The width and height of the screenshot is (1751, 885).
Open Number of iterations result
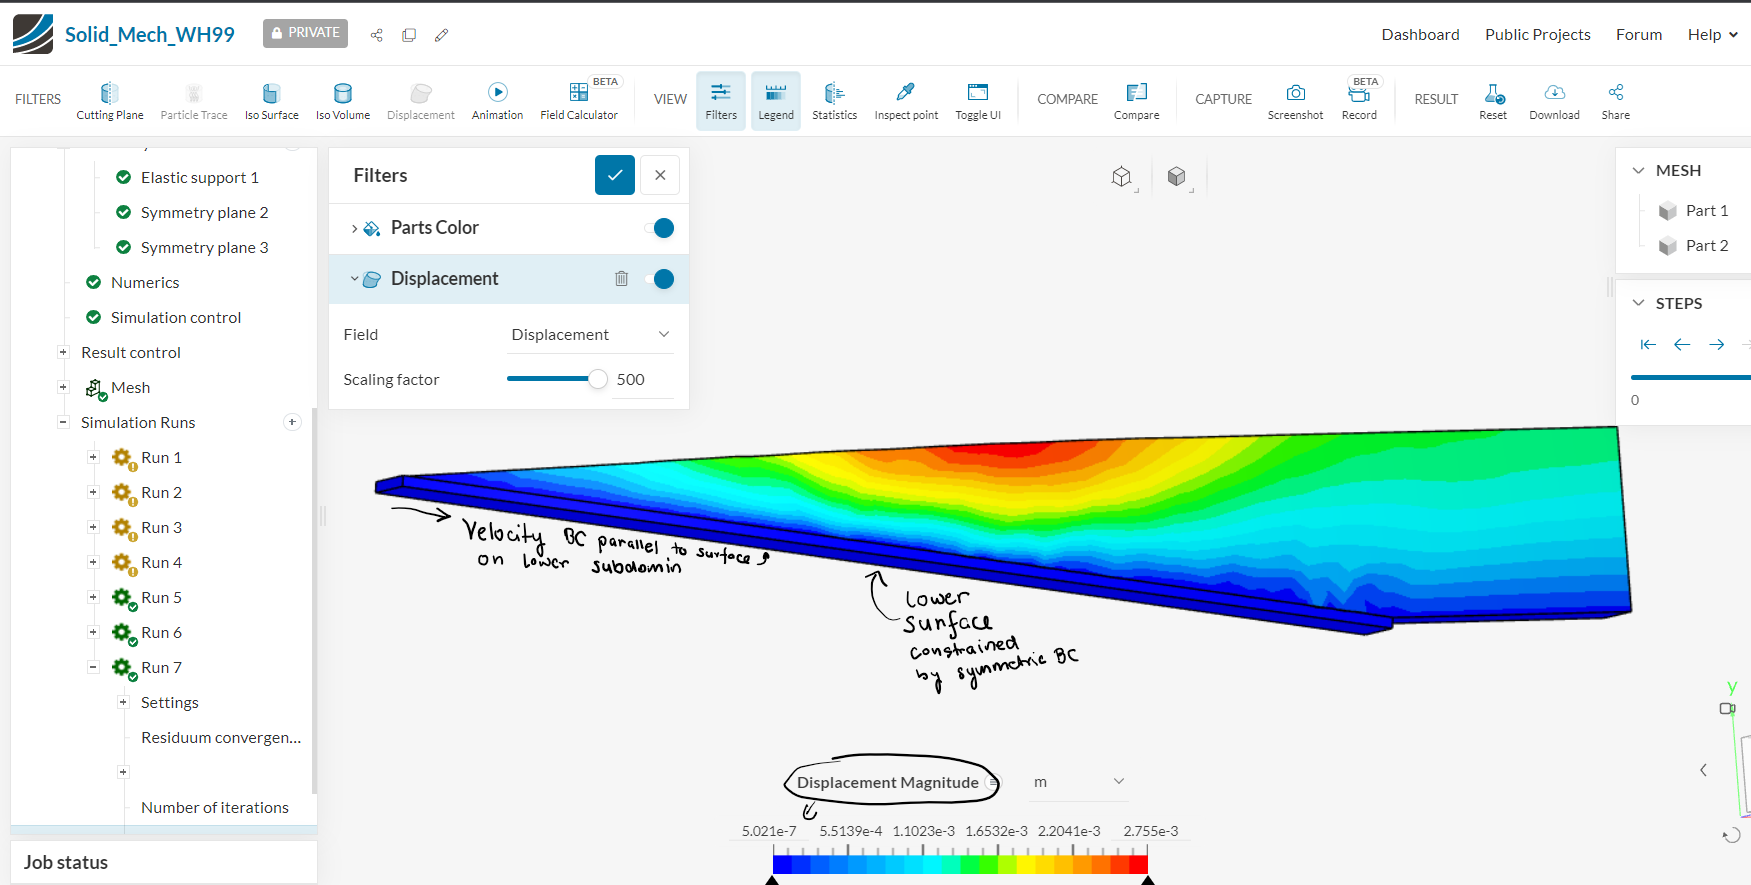214,807
